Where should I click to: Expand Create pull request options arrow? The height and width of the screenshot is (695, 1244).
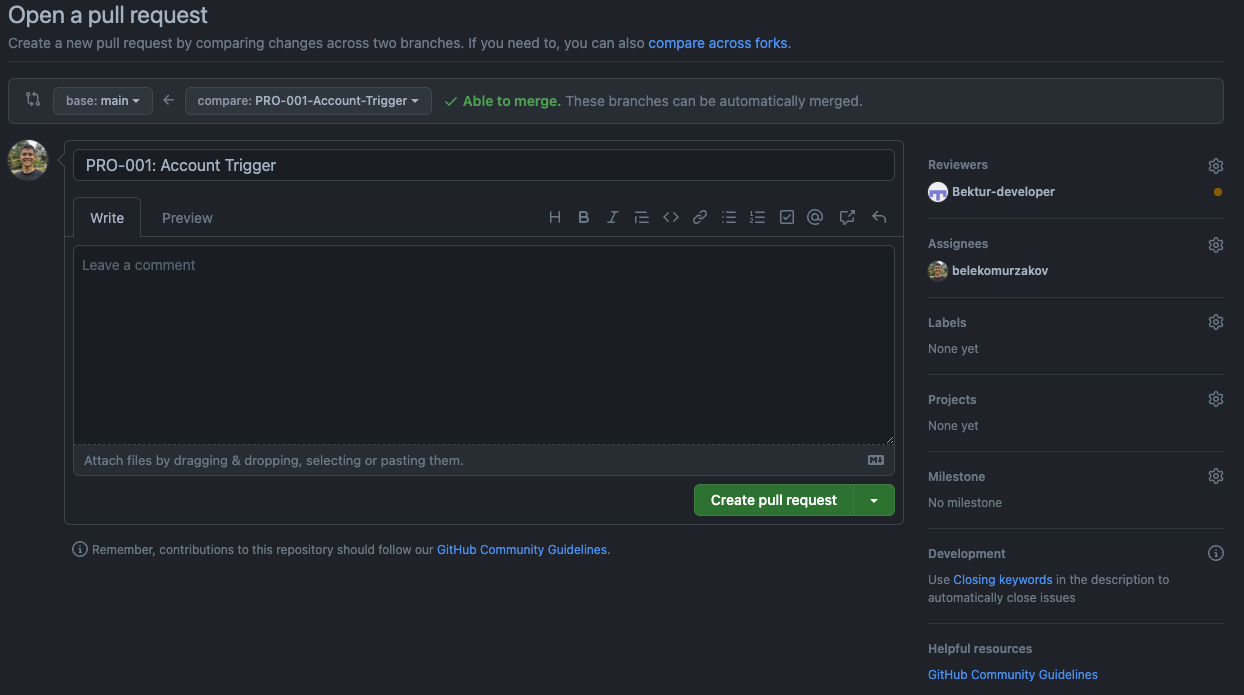click(x=874, y=500)
